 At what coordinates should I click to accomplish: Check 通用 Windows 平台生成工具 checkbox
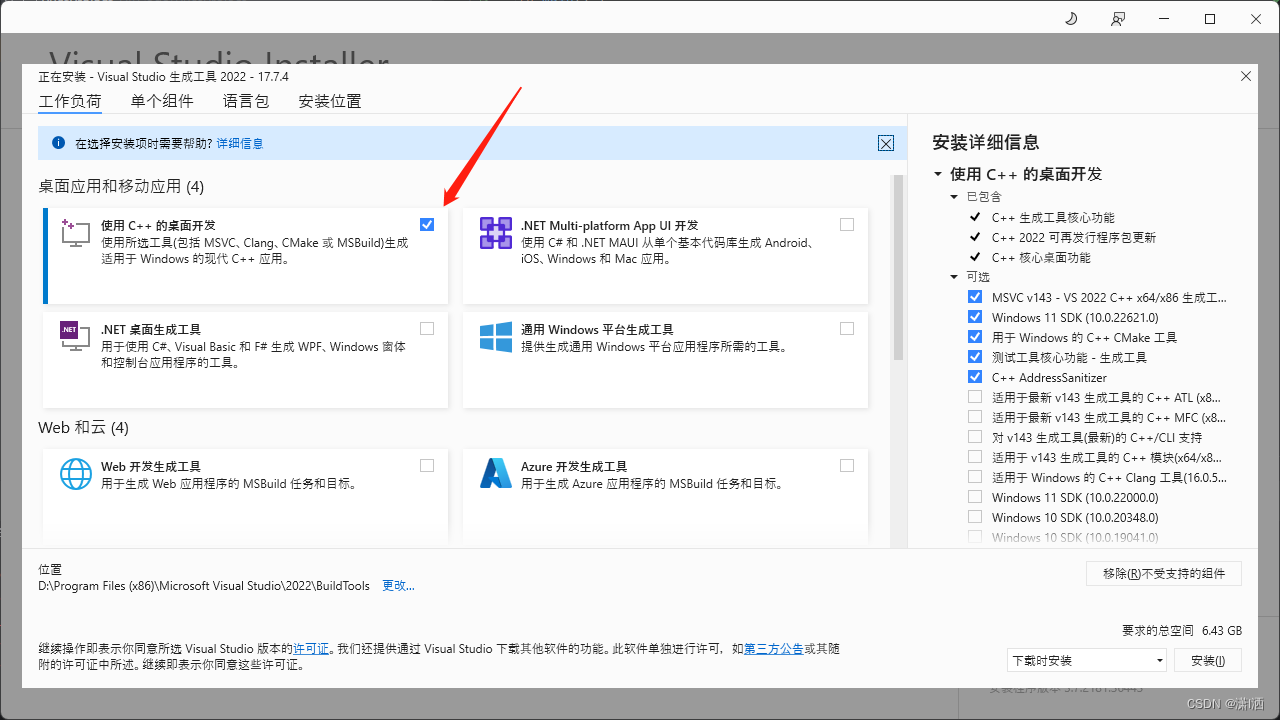point(847,328)
